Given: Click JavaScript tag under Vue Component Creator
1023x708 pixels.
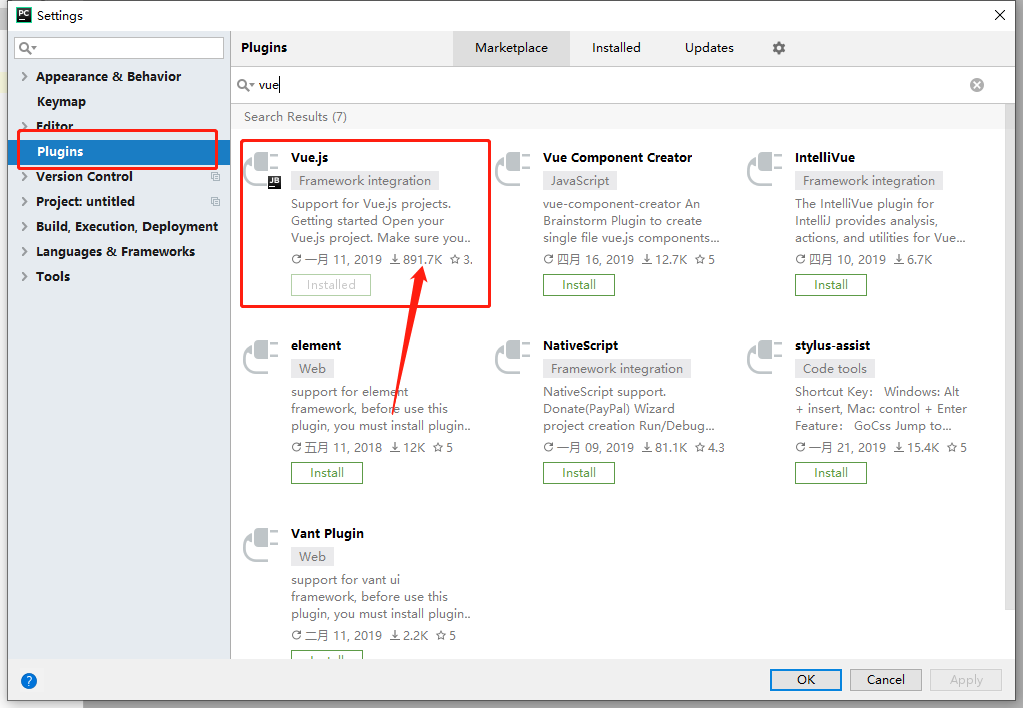Looking at the screenshot, I should pos(580,181).
